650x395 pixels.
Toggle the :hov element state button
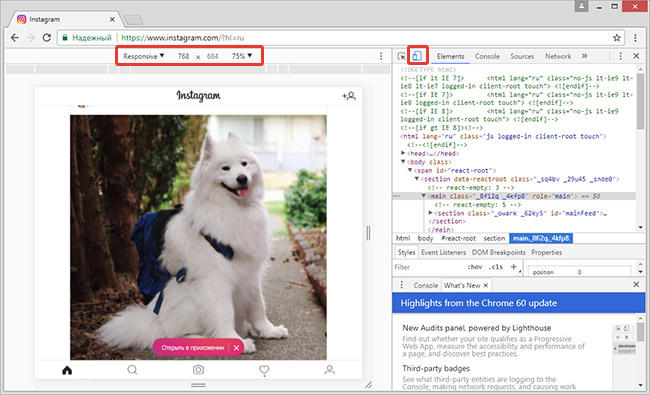[x=475, y=267]
